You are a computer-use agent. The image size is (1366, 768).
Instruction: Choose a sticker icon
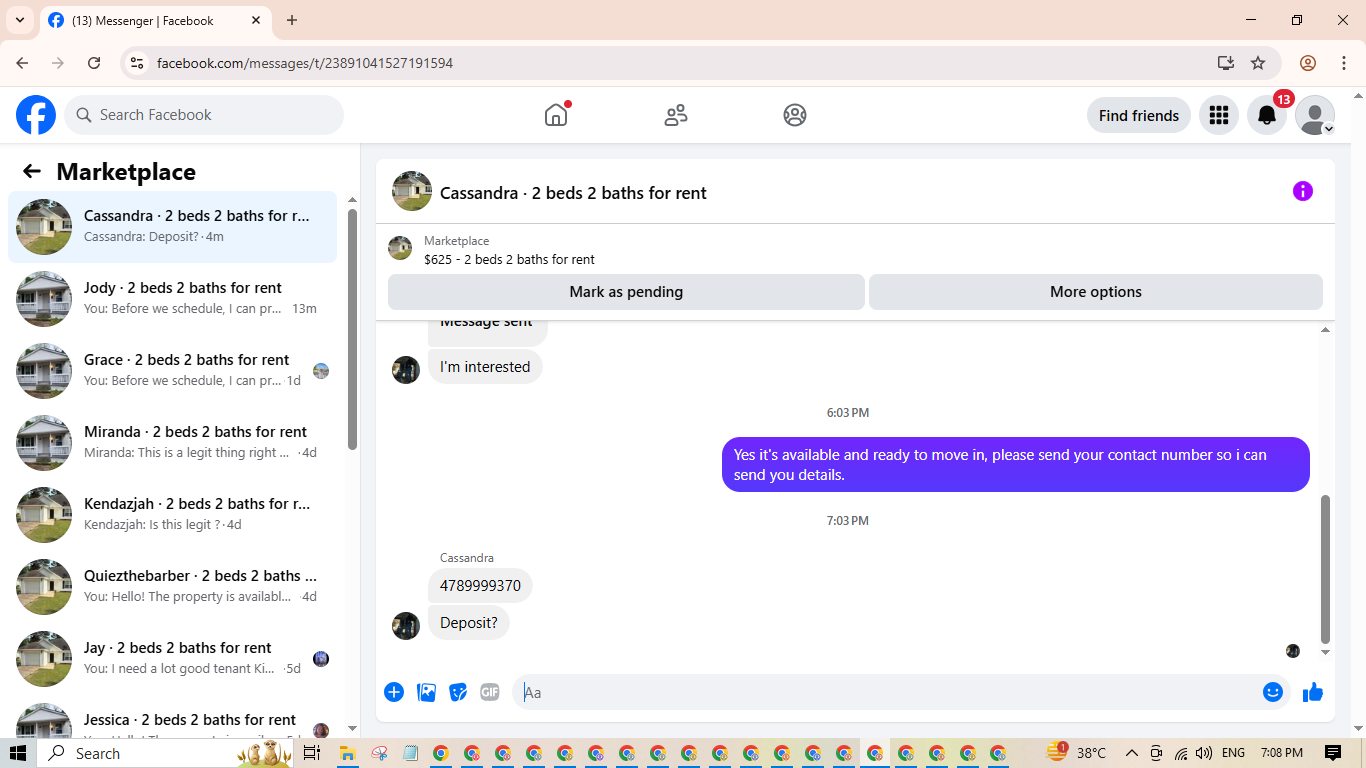[458, 692]
